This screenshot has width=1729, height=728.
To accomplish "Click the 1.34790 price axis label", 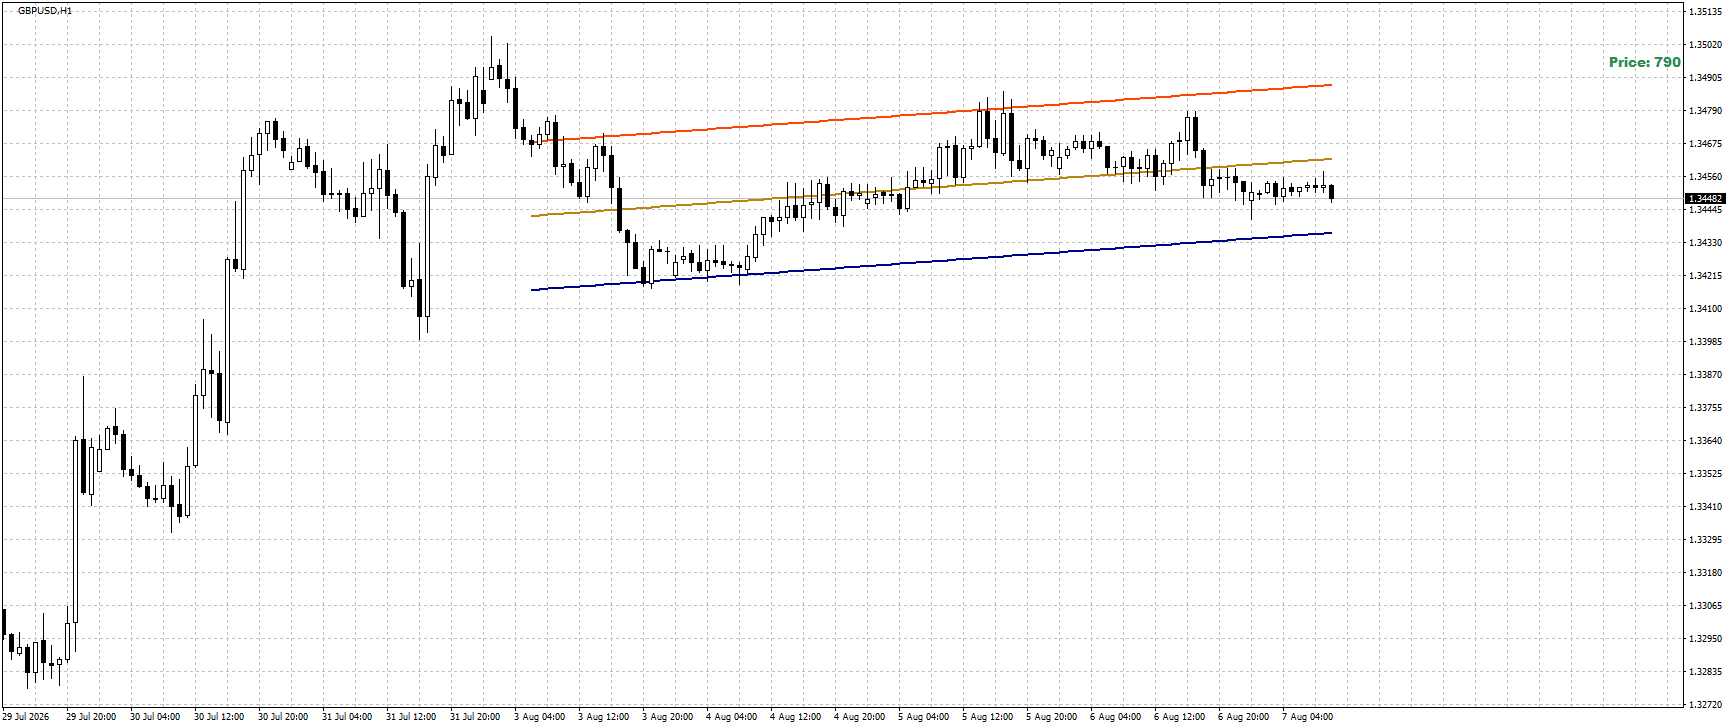I will (1705, 111).
